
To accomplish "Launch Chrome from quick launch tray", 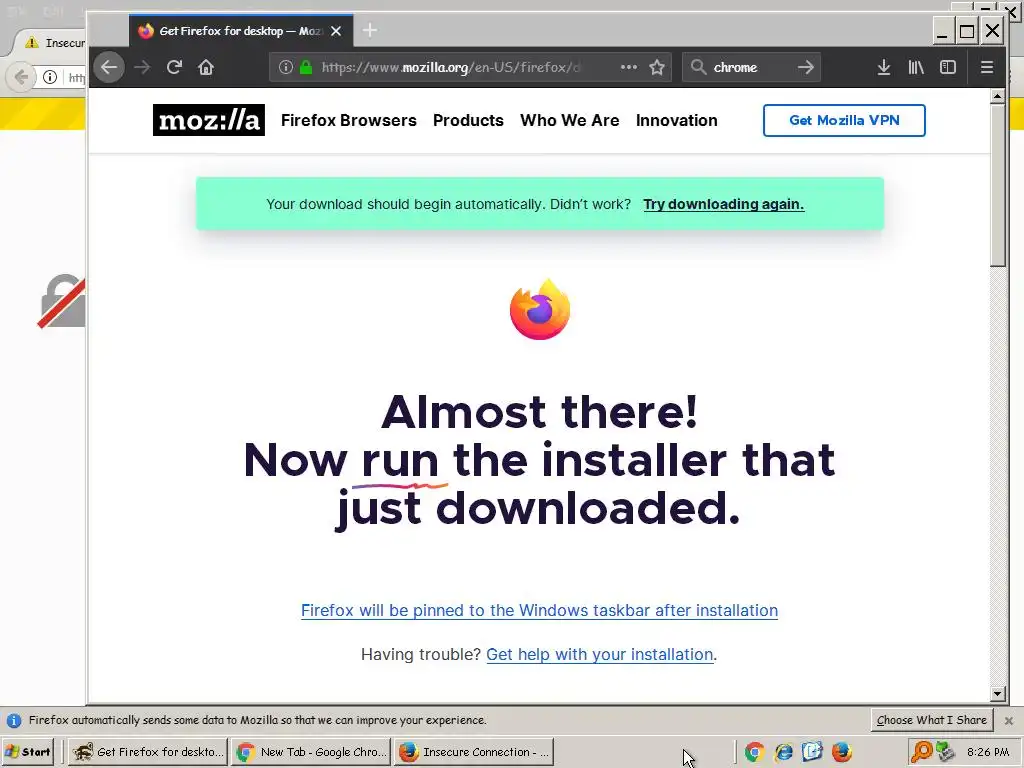I will pyautogui.click(x=754, y=752).
